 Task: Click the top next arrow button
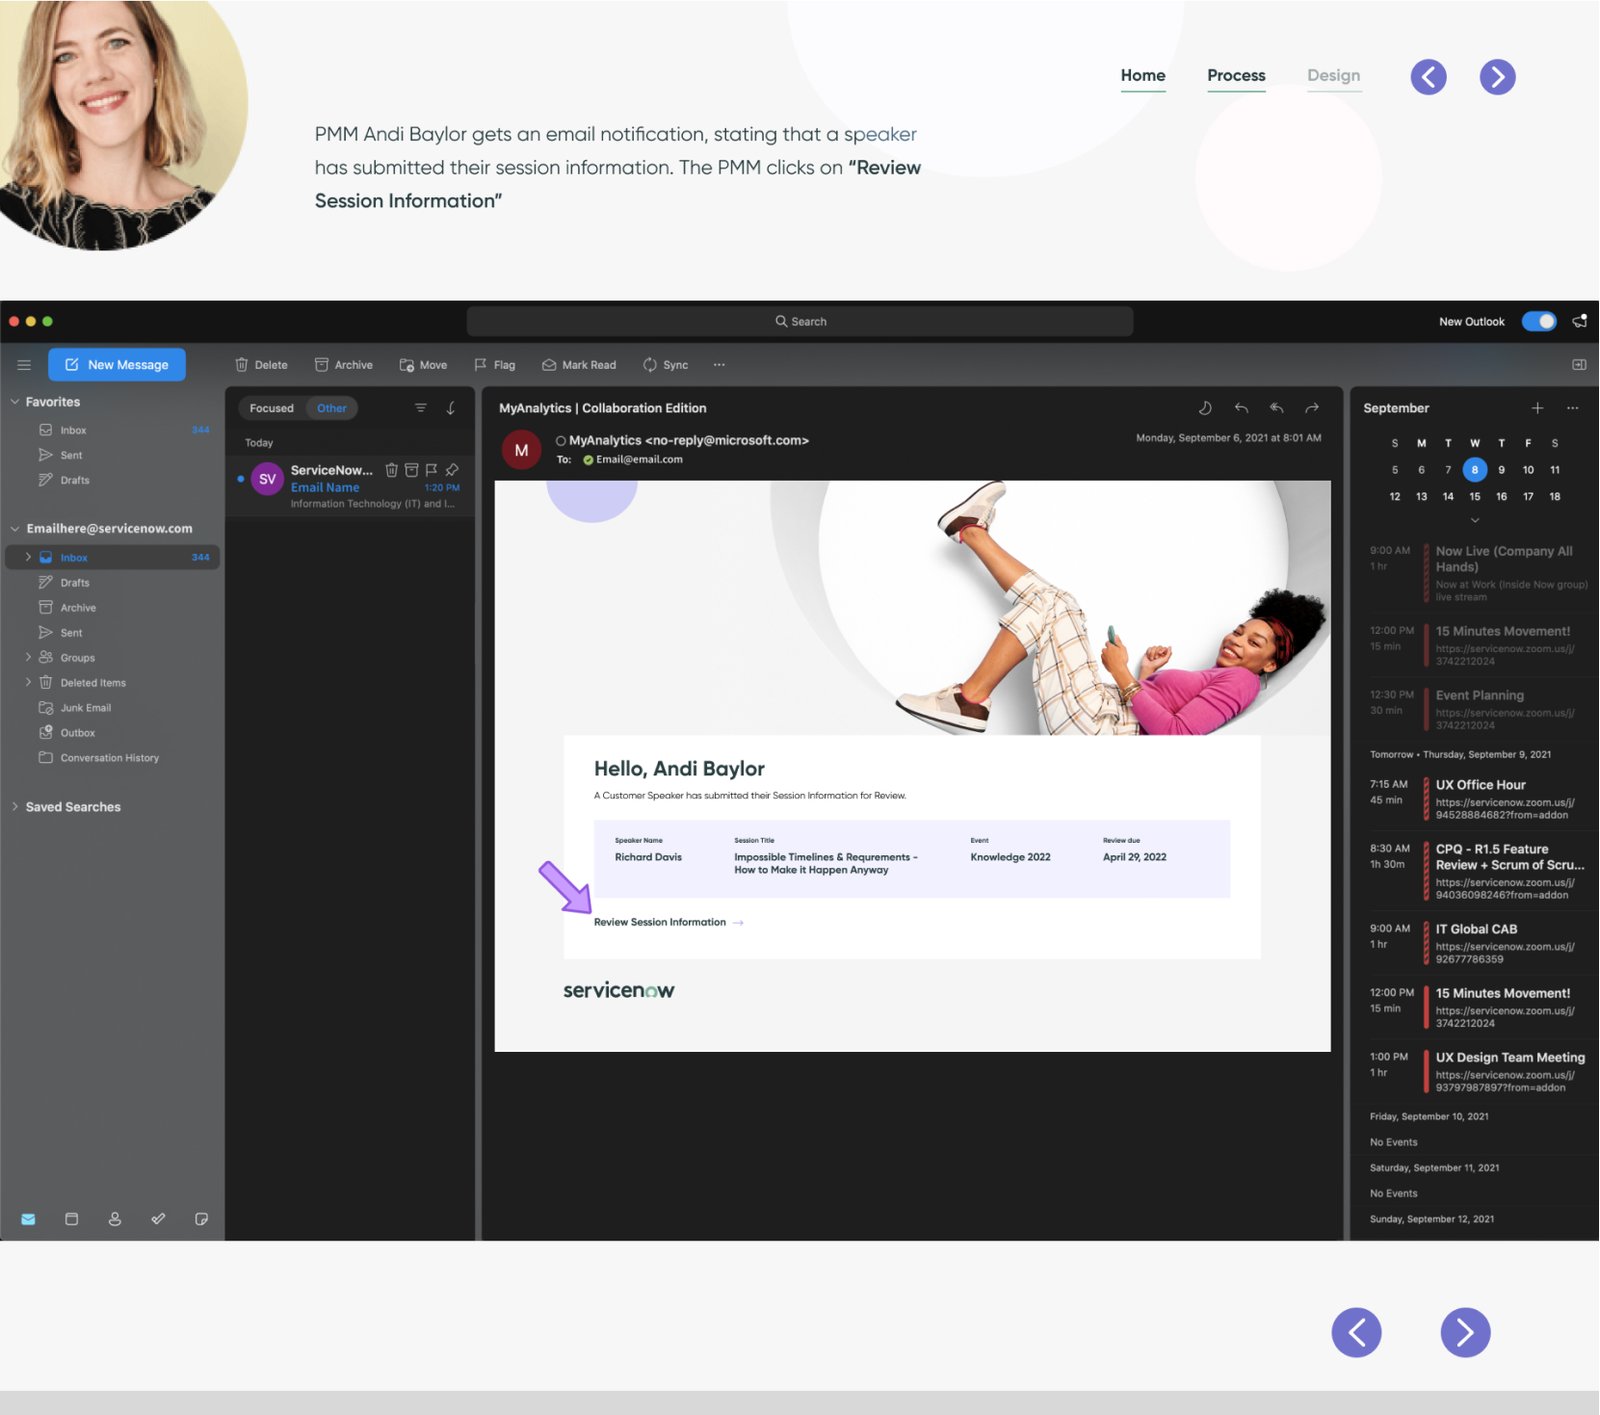pyautogui.click(x=1497, y=77)
